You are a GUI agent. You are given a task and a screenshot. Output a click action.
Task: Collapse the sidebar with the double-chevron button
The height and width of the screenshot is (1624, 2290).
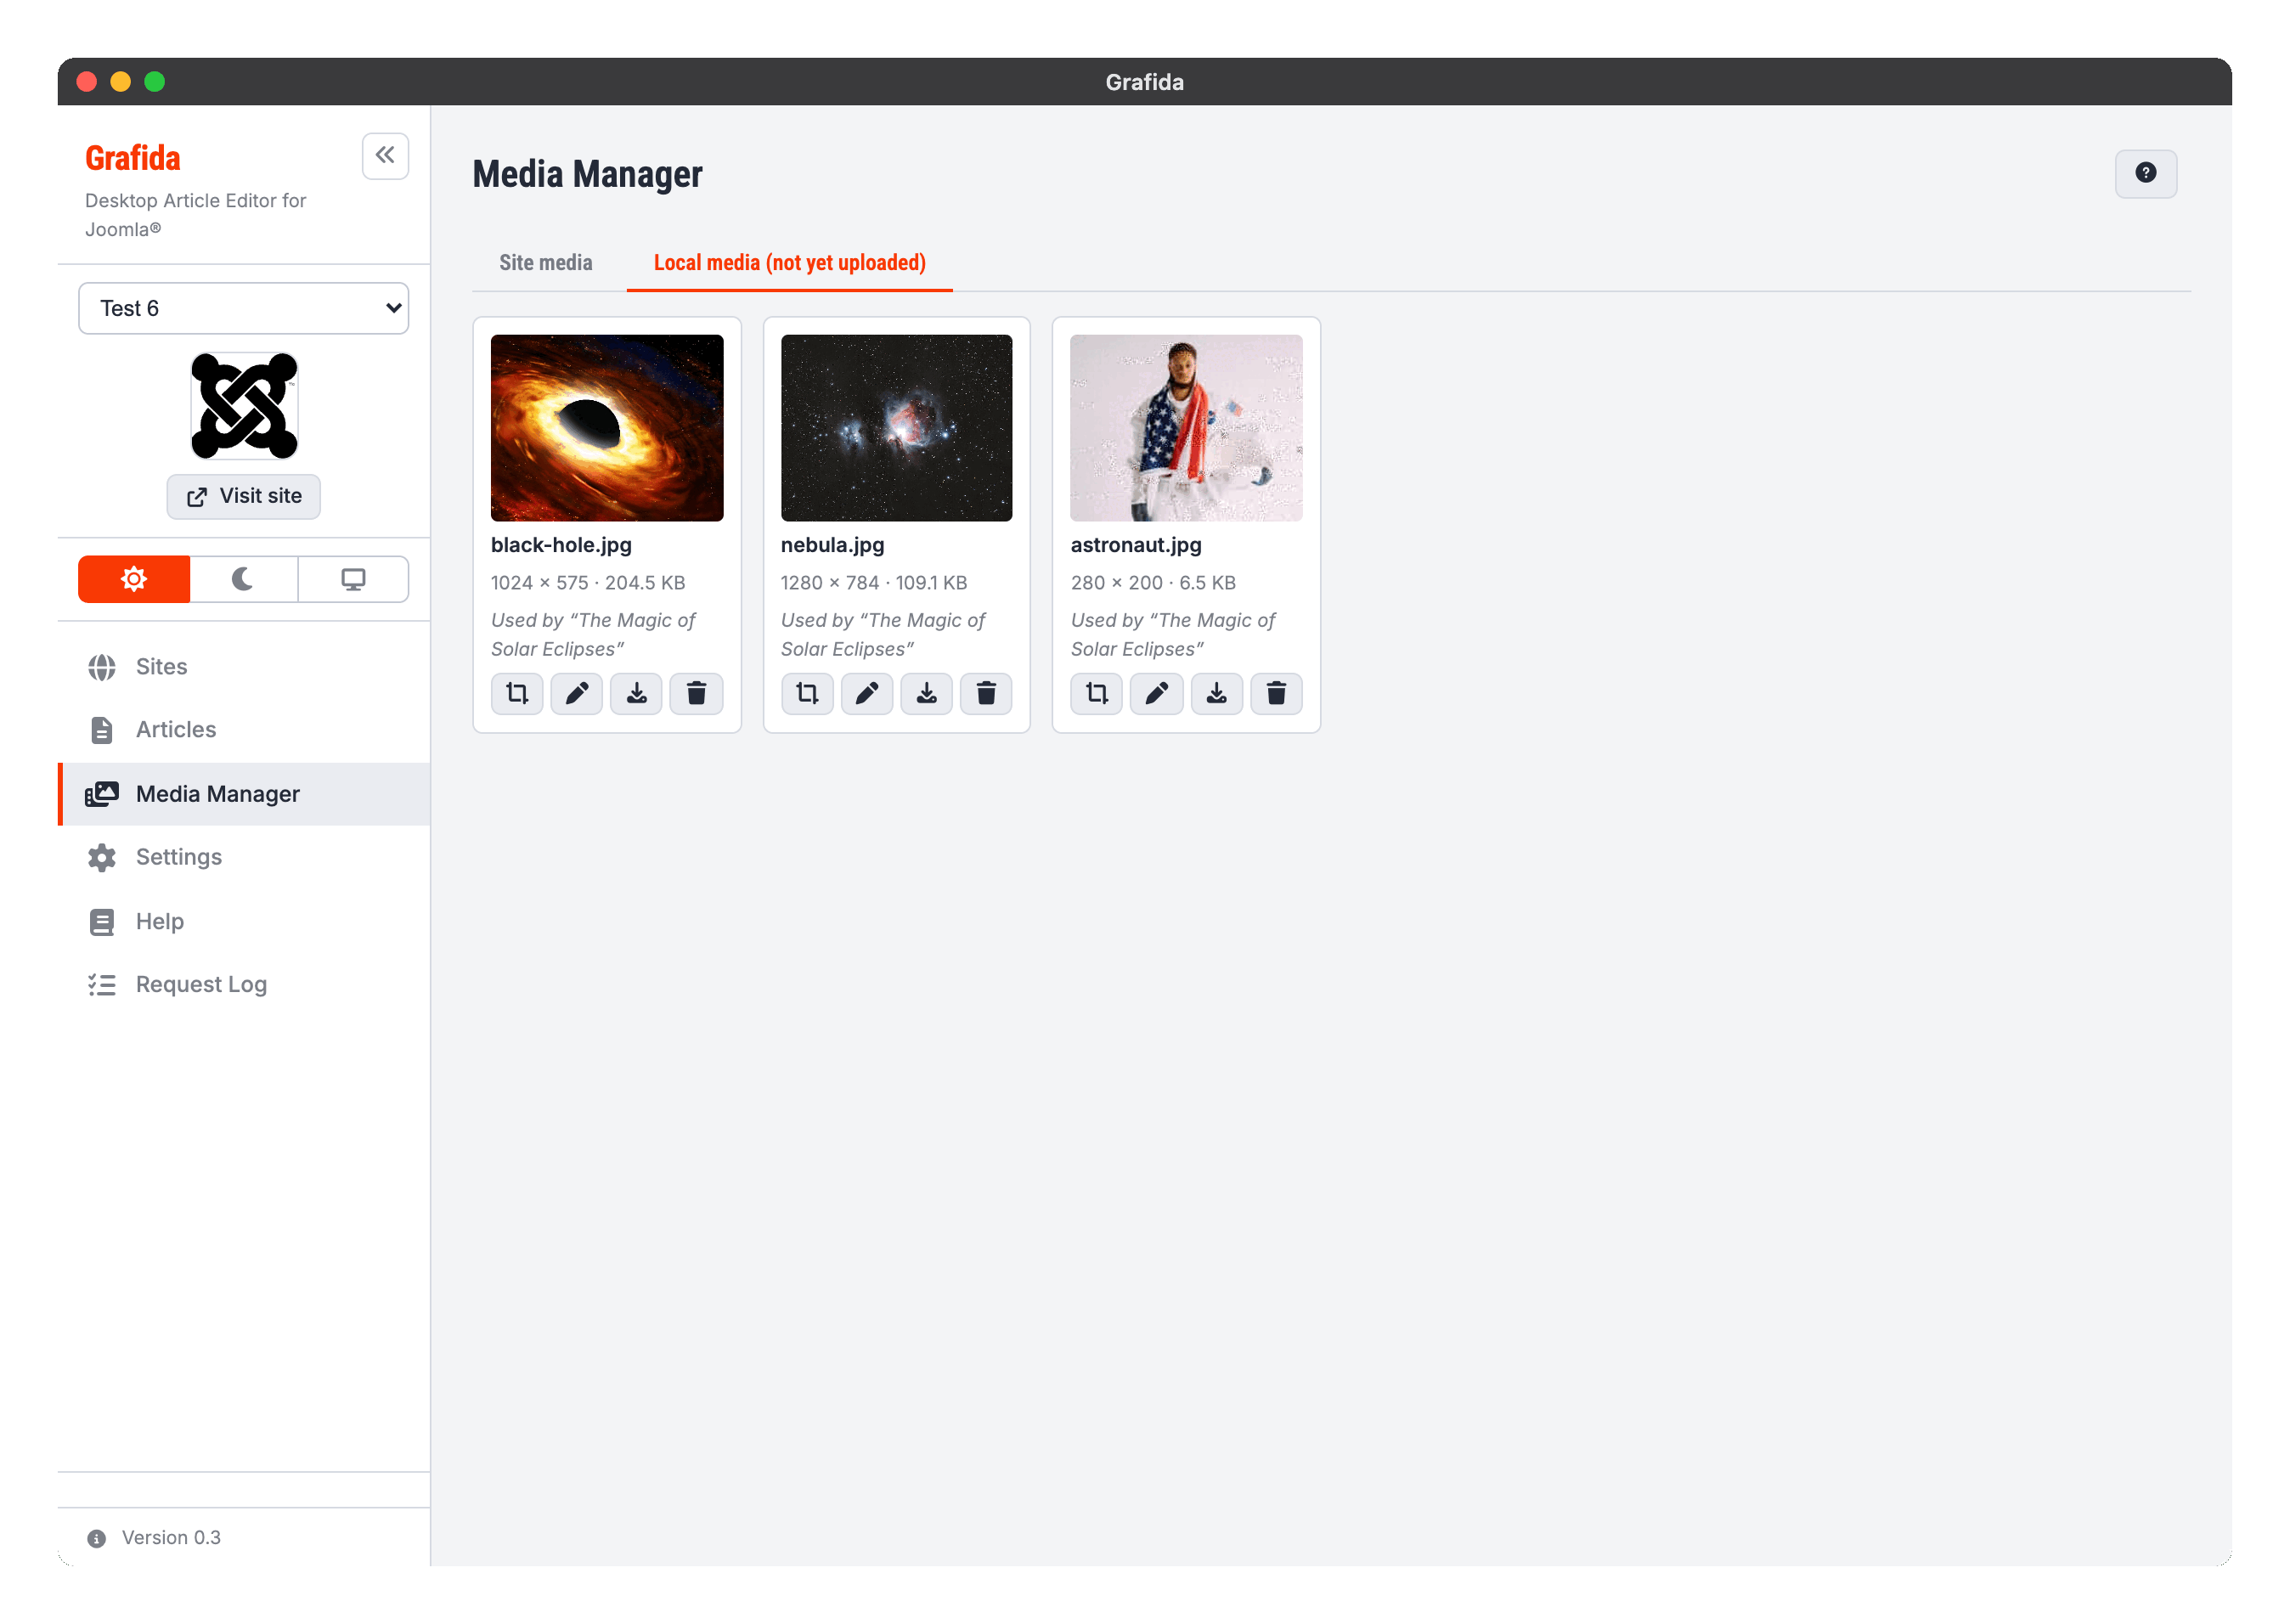385,156
